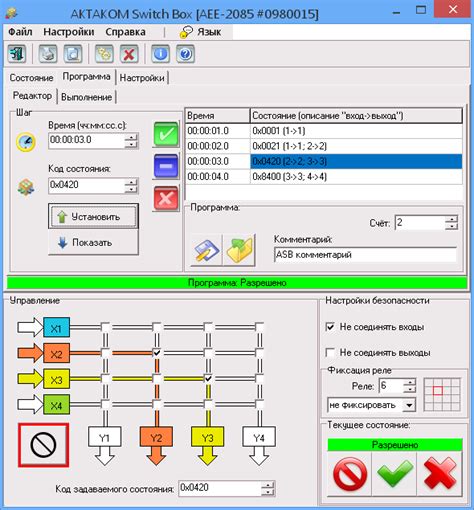Viewport: 474px width, 510px height.
Task: Uncheck 'Не соединять входы' checkbox
Action: click(x=330, y=327)
